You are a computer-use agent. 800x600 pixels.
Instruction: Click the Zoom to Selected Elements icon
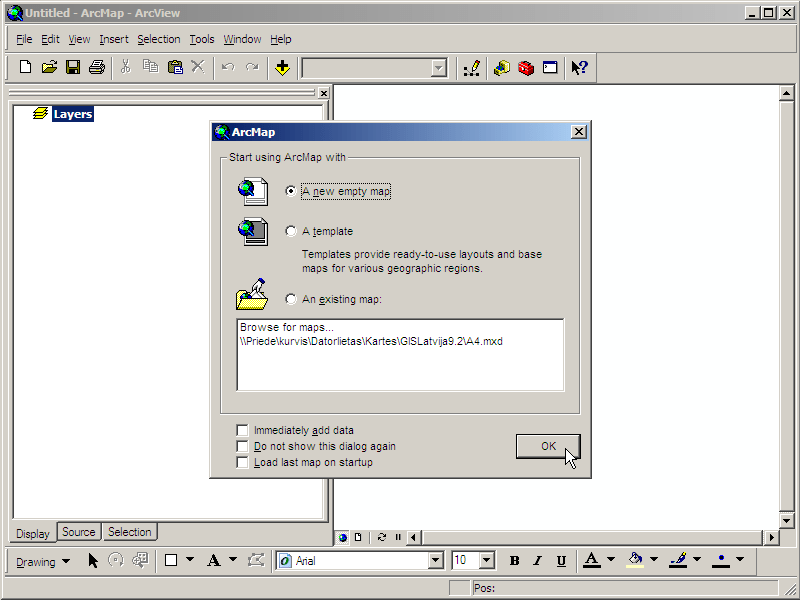click(140, 560)
